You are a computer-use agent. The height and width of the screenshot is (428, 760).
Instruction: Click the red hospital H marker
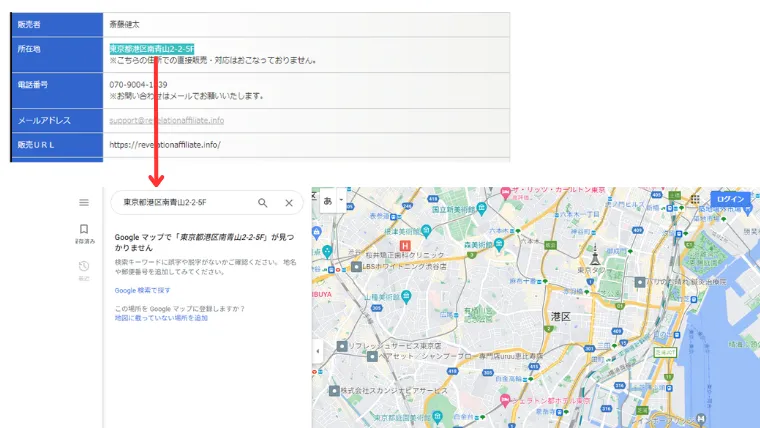[404, 245]
